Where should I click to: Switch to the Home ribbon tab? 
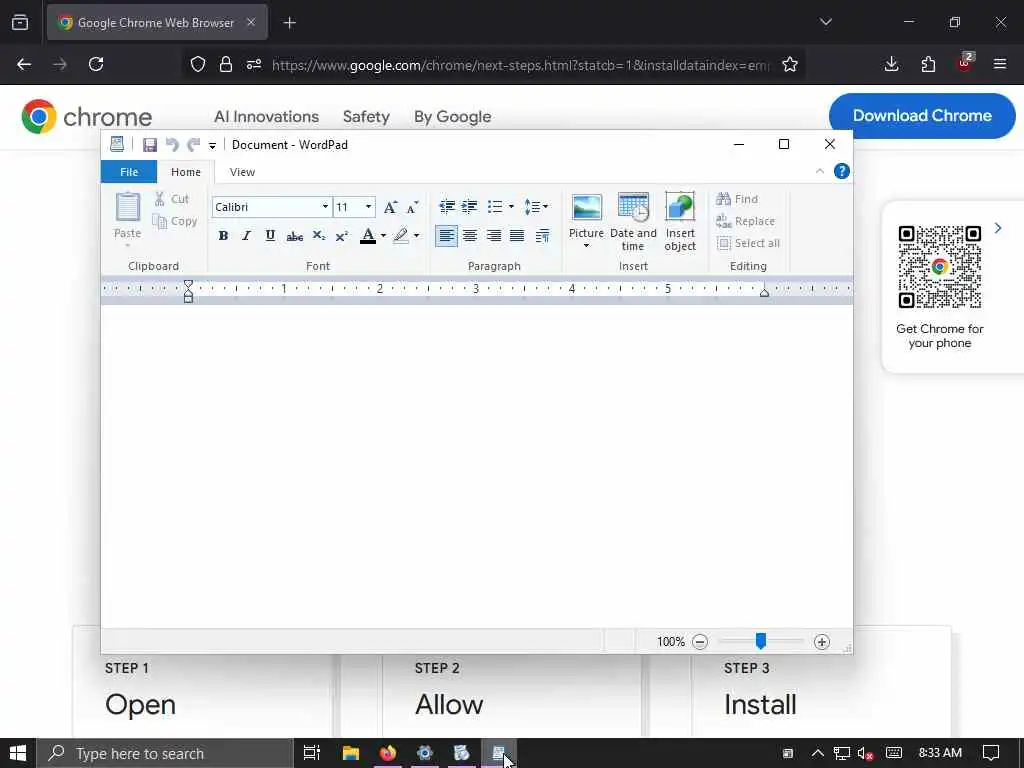(185, 172)
